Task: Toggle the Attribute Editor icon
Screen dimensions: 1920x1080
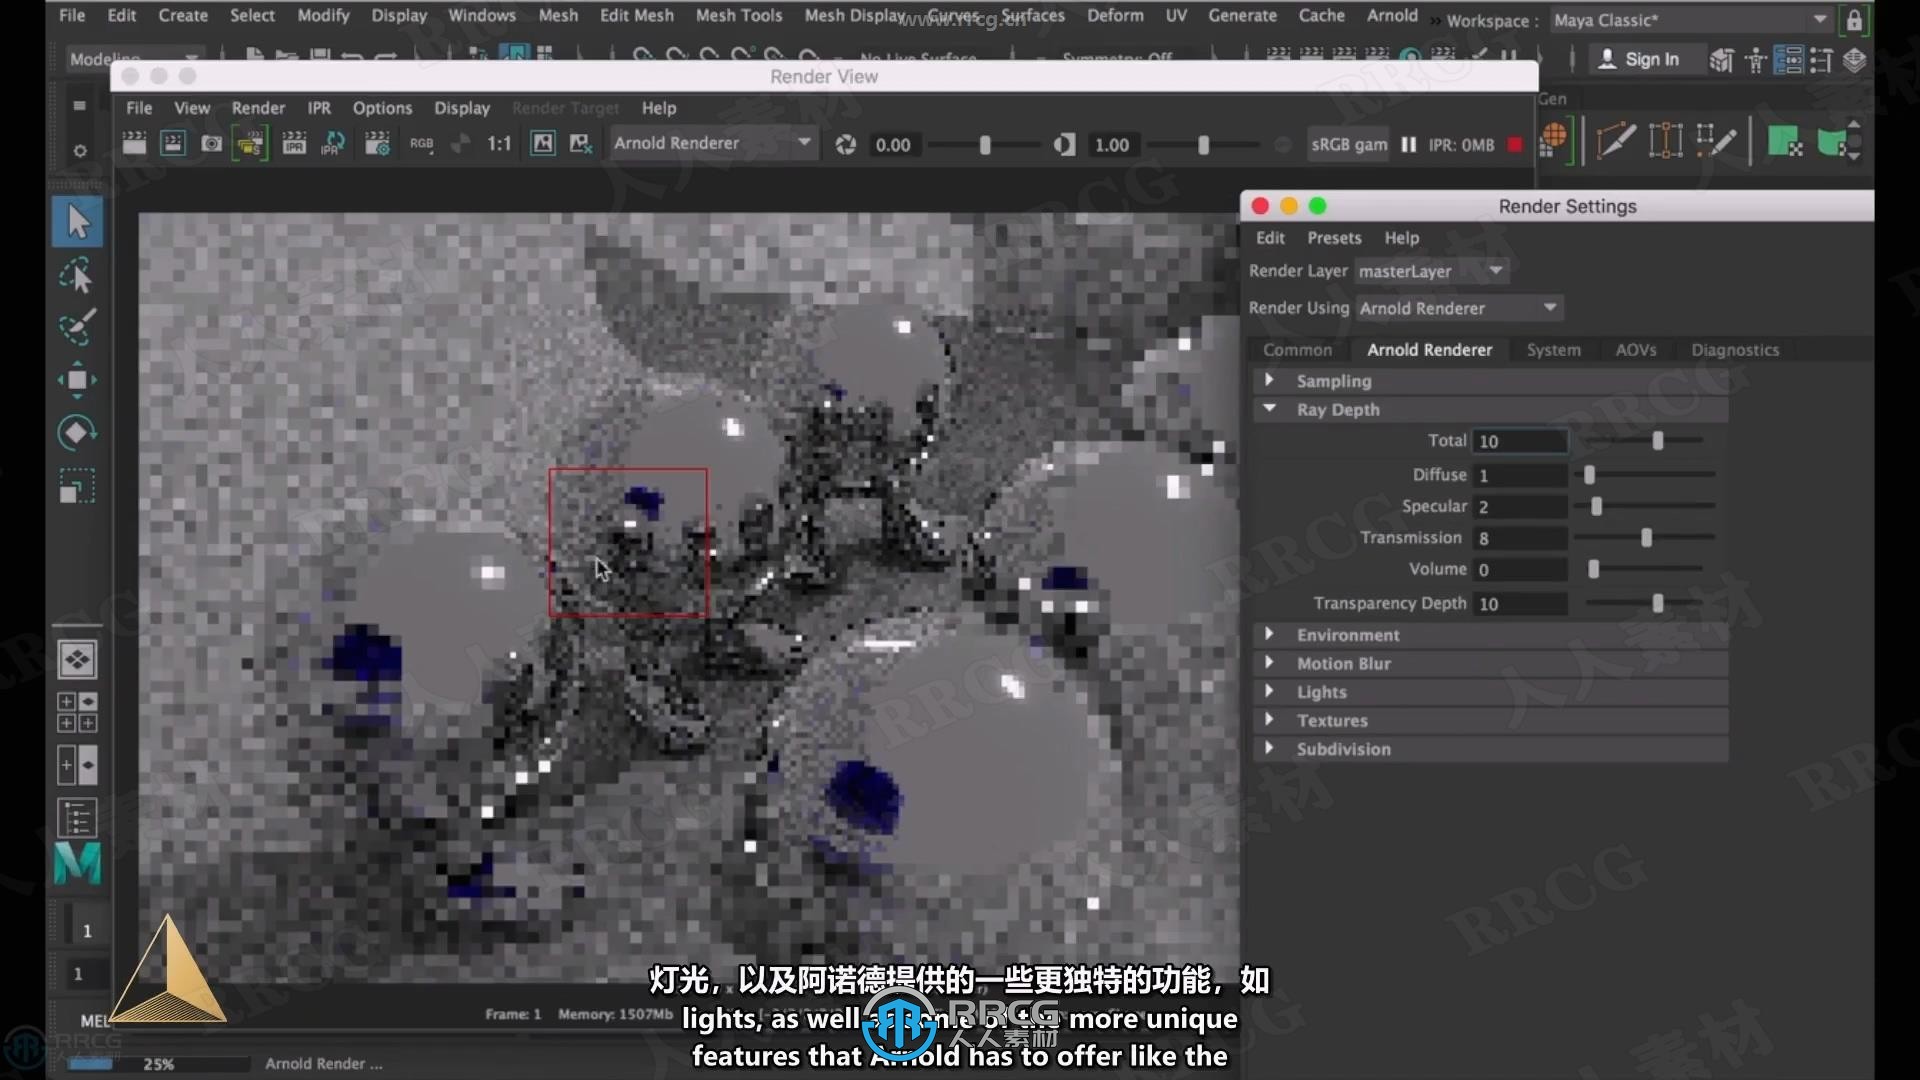Action: pyautogui.click(x=1788, y=60)
